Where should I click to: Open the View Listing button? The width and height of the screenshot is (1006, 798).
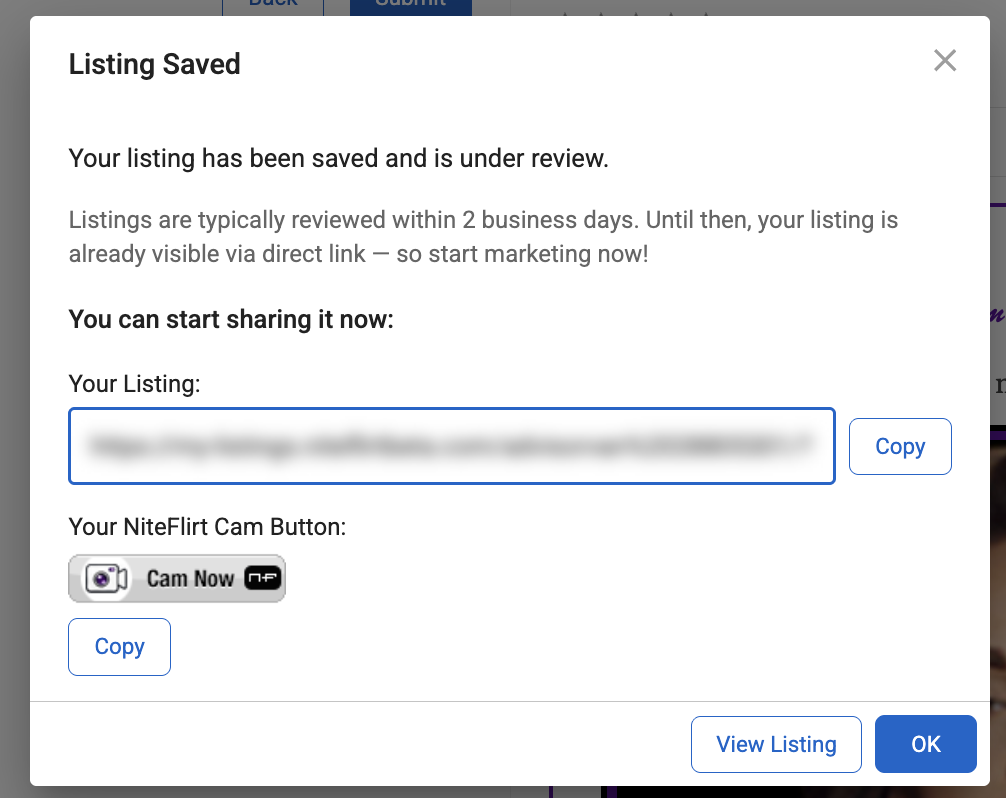pos(776,744)
